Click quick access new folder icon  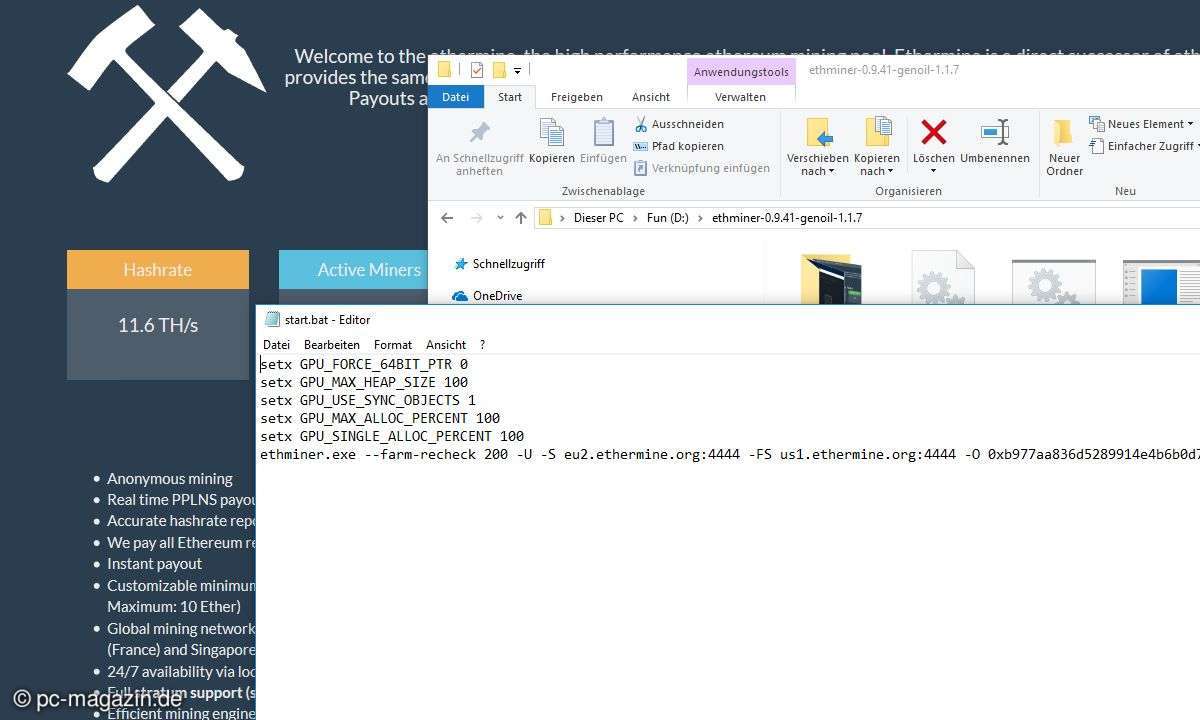[498, 70]
